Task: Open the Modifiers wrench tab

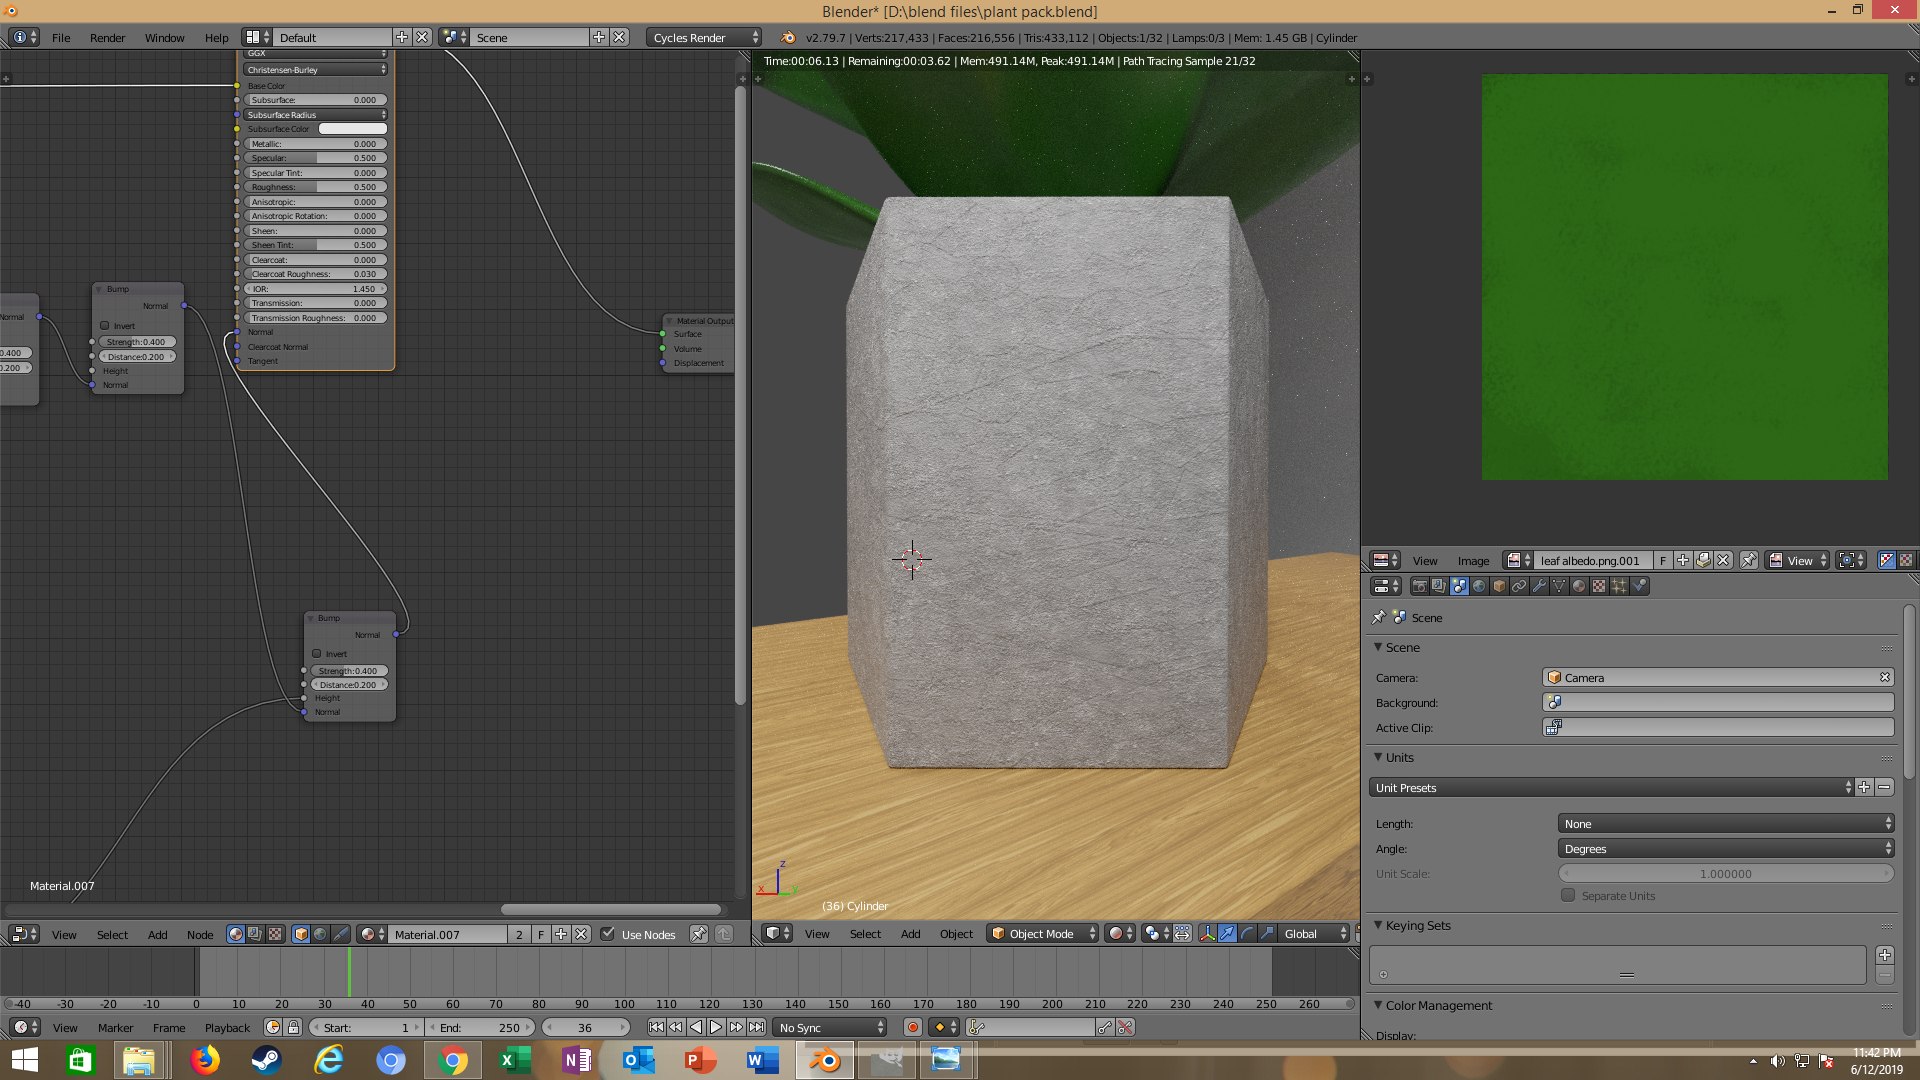Action: pyautogui.click(x=1539, y=587)
